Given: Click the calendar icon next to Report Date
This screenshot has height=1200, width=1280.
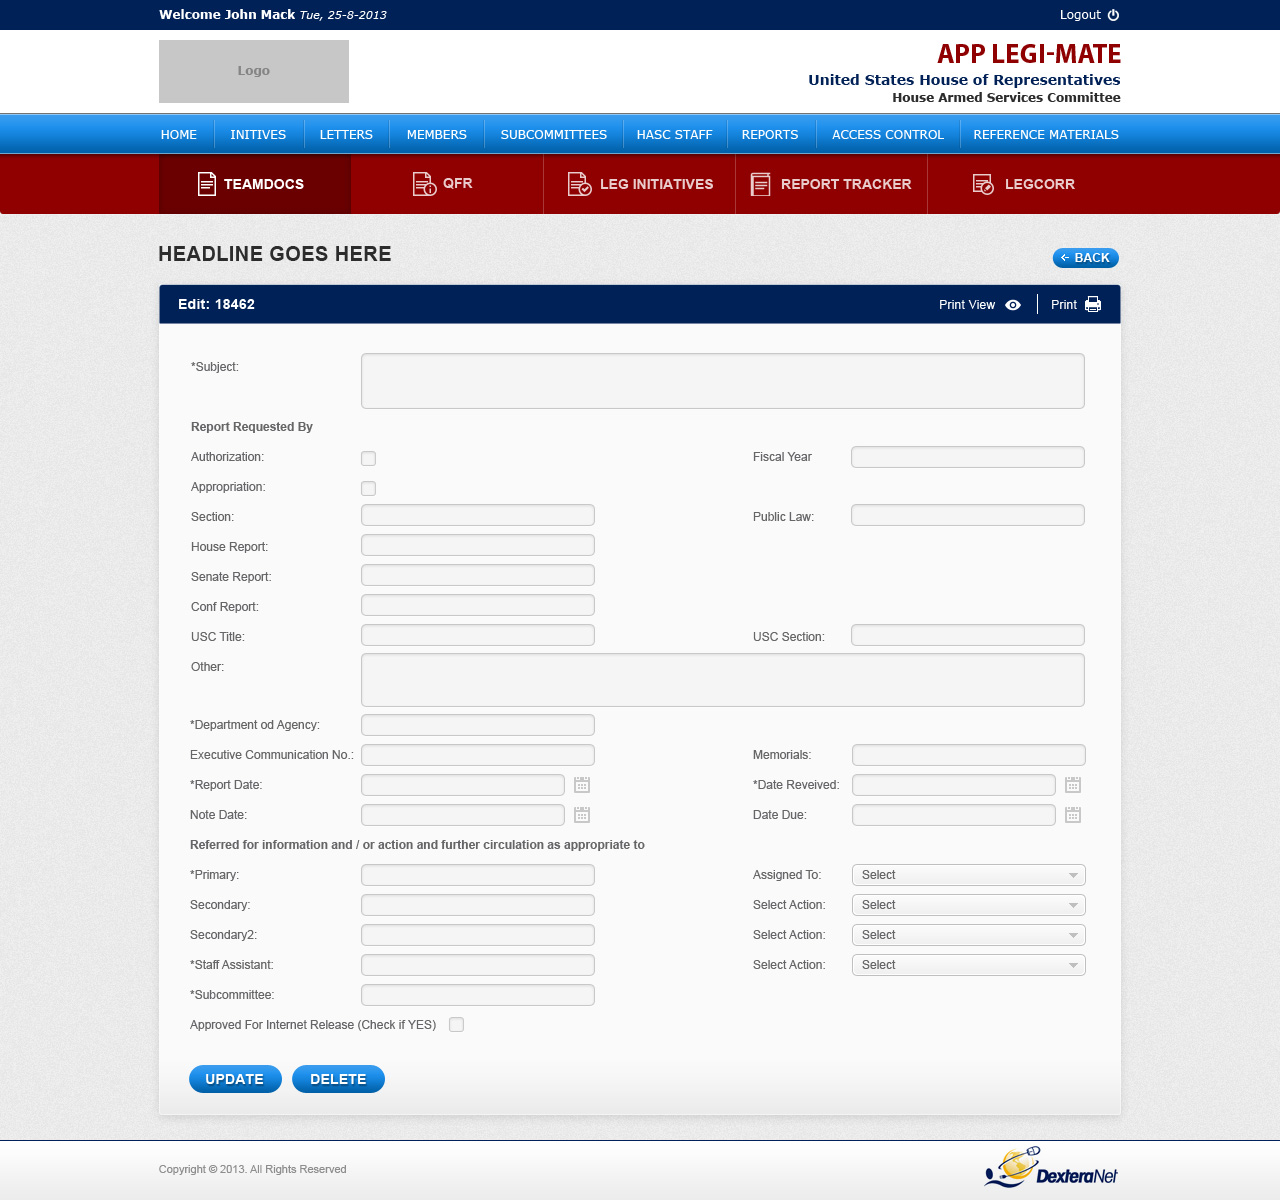Looking at the screenshot, I should pyautogui.click(x=582, y=785).
